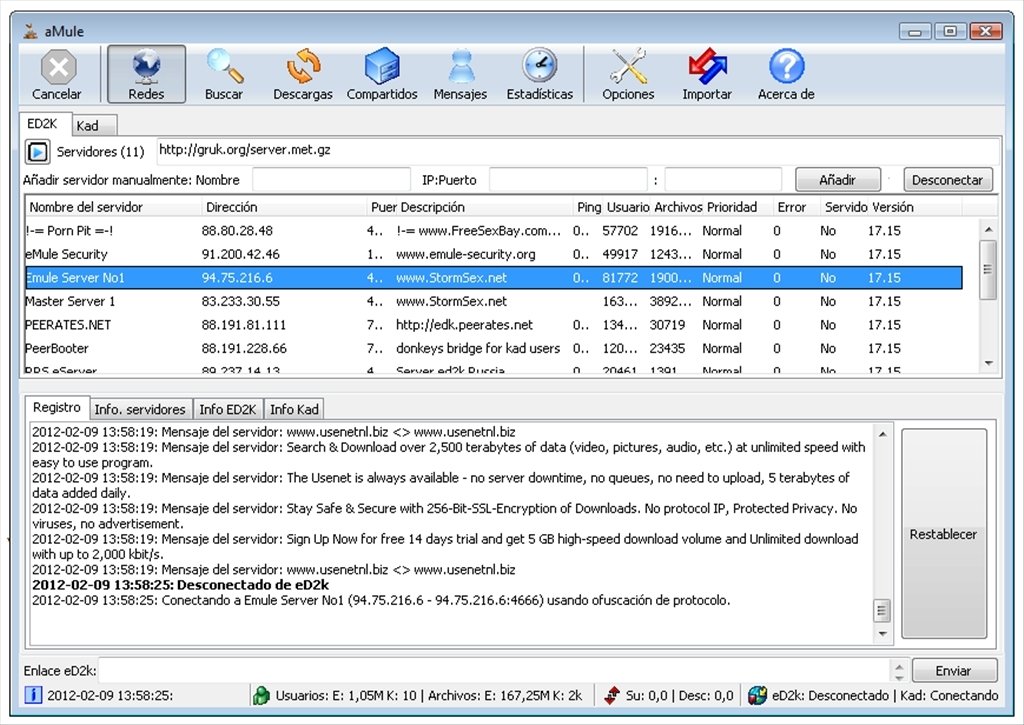
Task: Click the Importar toolbar icon
Action: pos(707,74)
